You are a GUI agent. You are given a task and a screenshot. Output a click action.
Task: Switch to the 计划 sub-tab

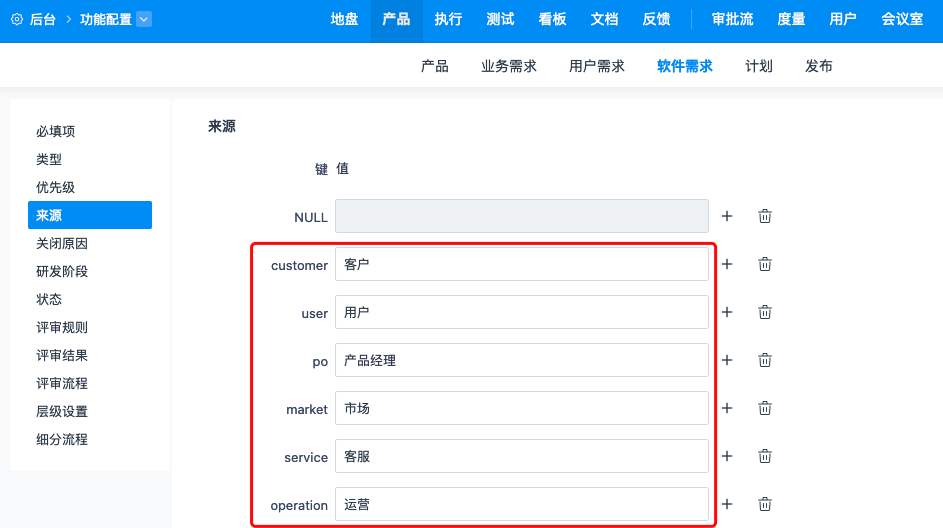pyautogui.click(x=759, y=66)
